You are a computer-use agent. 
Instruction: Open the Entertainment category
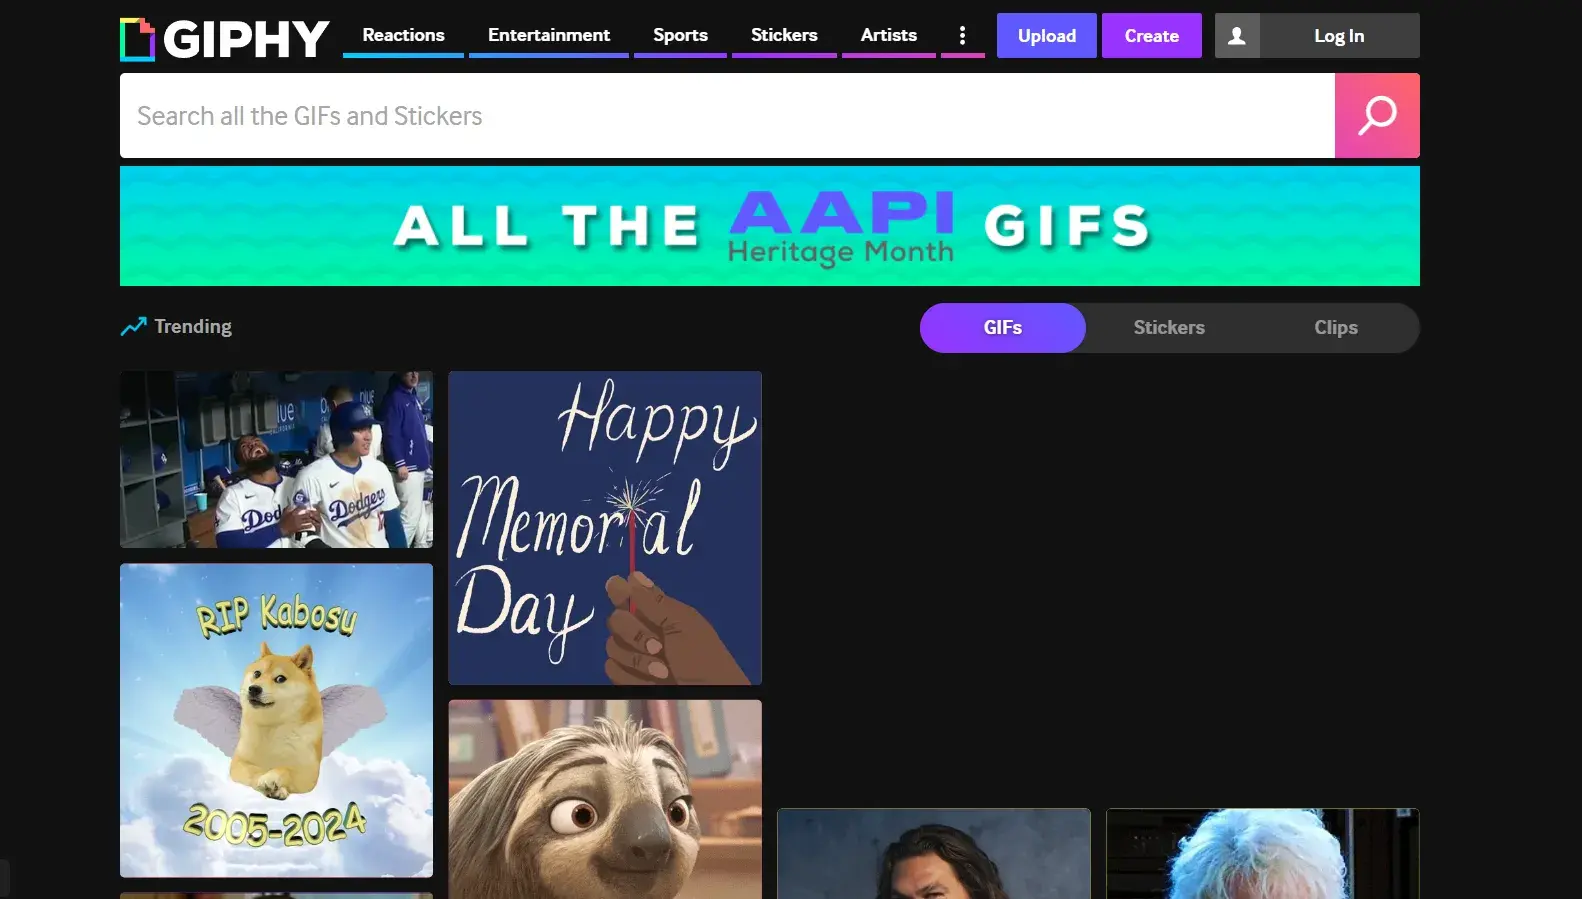[x=549, y=35]
